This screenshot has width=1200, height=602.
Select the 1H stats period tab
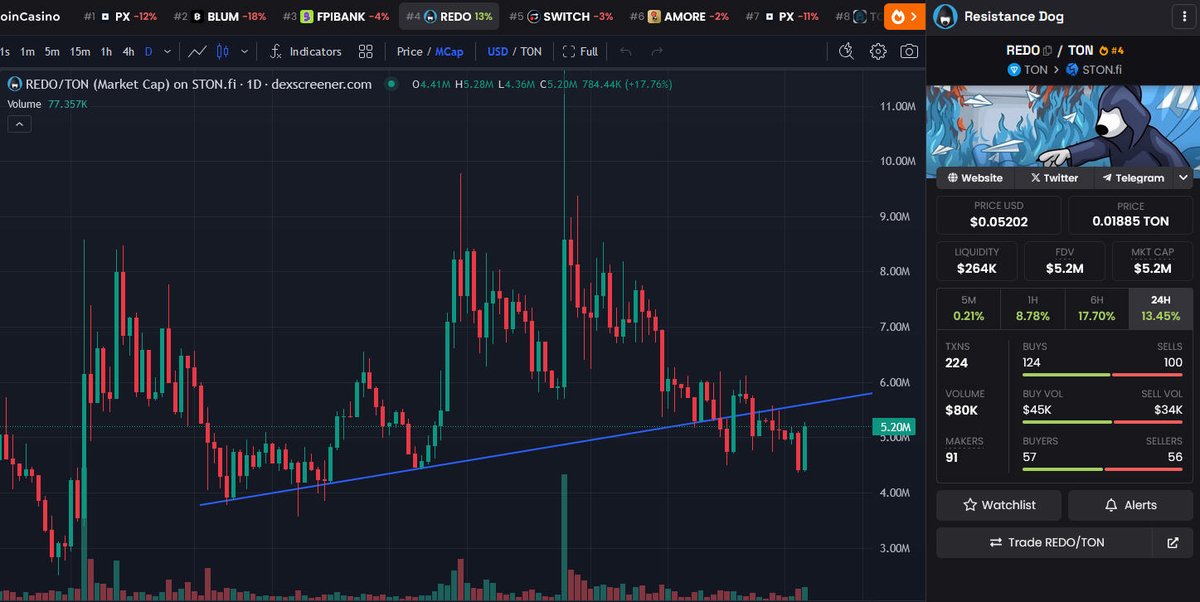(1032, 309)
